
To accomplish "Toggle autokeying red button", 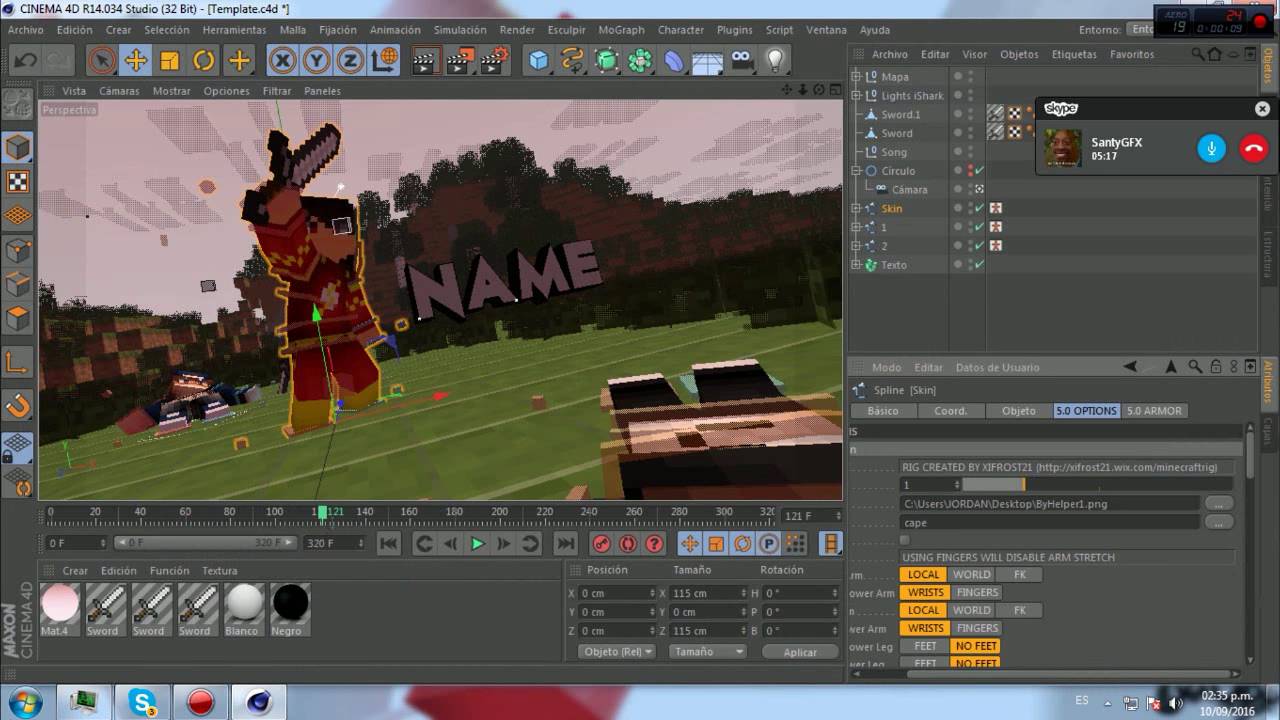I will (x=628, y=544).
